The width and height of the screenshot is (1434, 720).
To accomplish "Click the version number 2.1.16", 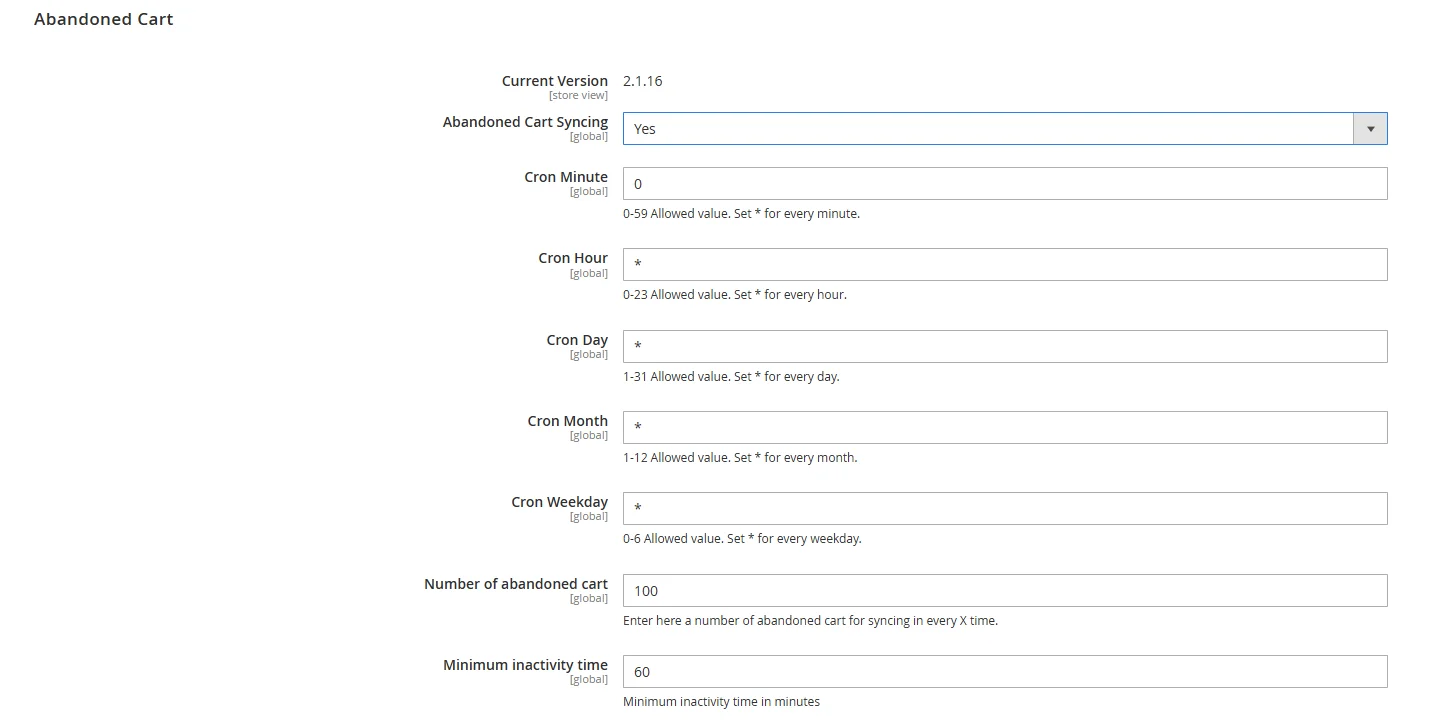I will (x=642, y=81).
